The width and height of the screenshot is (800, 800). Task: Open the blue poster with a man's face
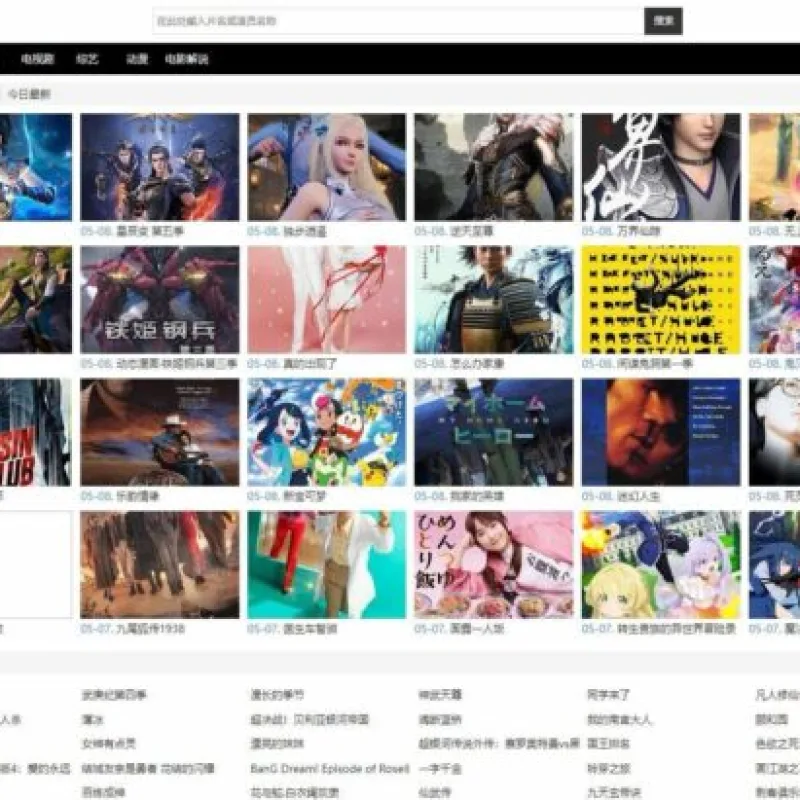click(x=661, y=432)
